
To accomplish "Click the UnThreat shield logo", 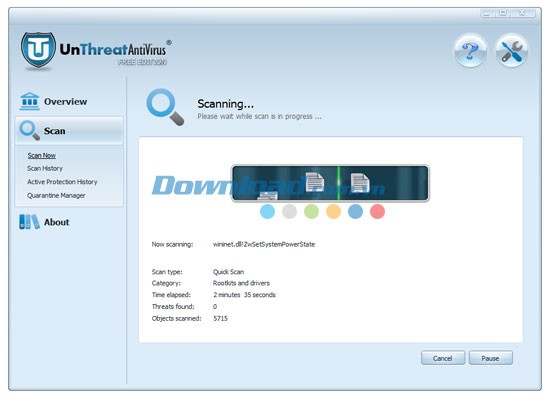I will pyautogui.click(x=38, y=49).
